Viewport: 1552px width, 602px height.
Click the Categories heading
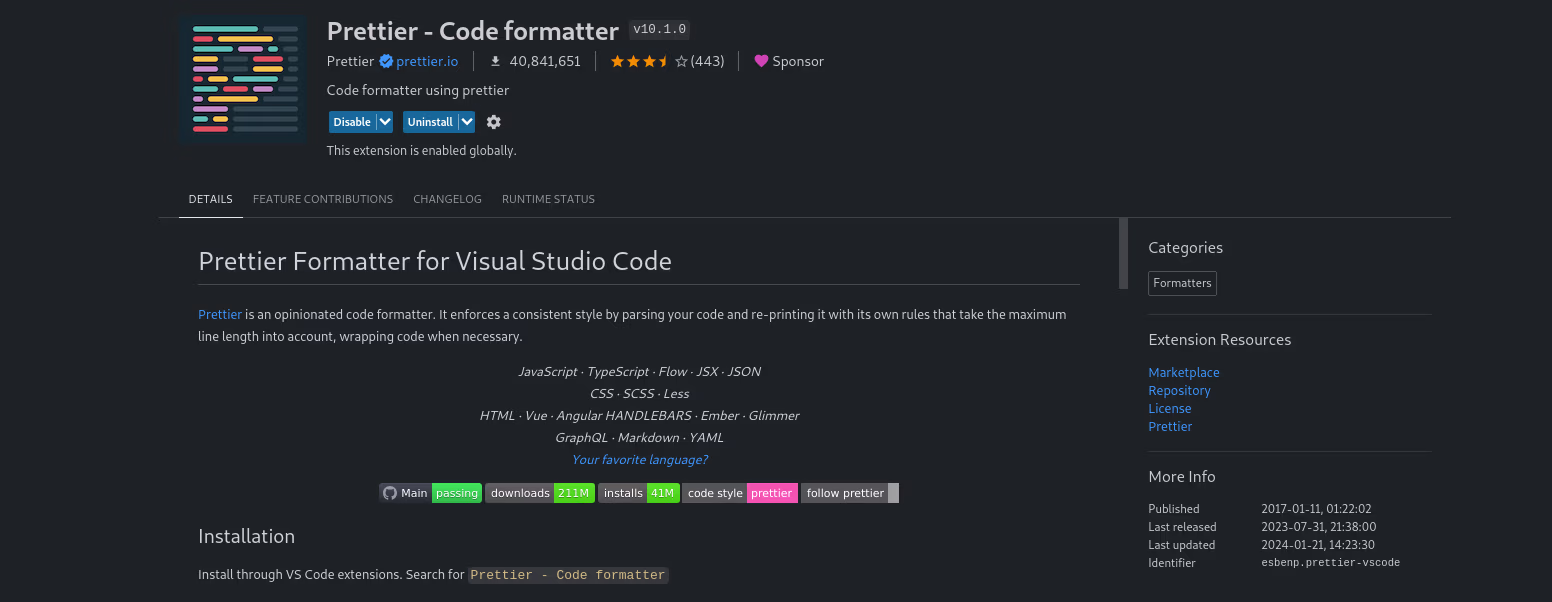click(x=1185, y=248)
